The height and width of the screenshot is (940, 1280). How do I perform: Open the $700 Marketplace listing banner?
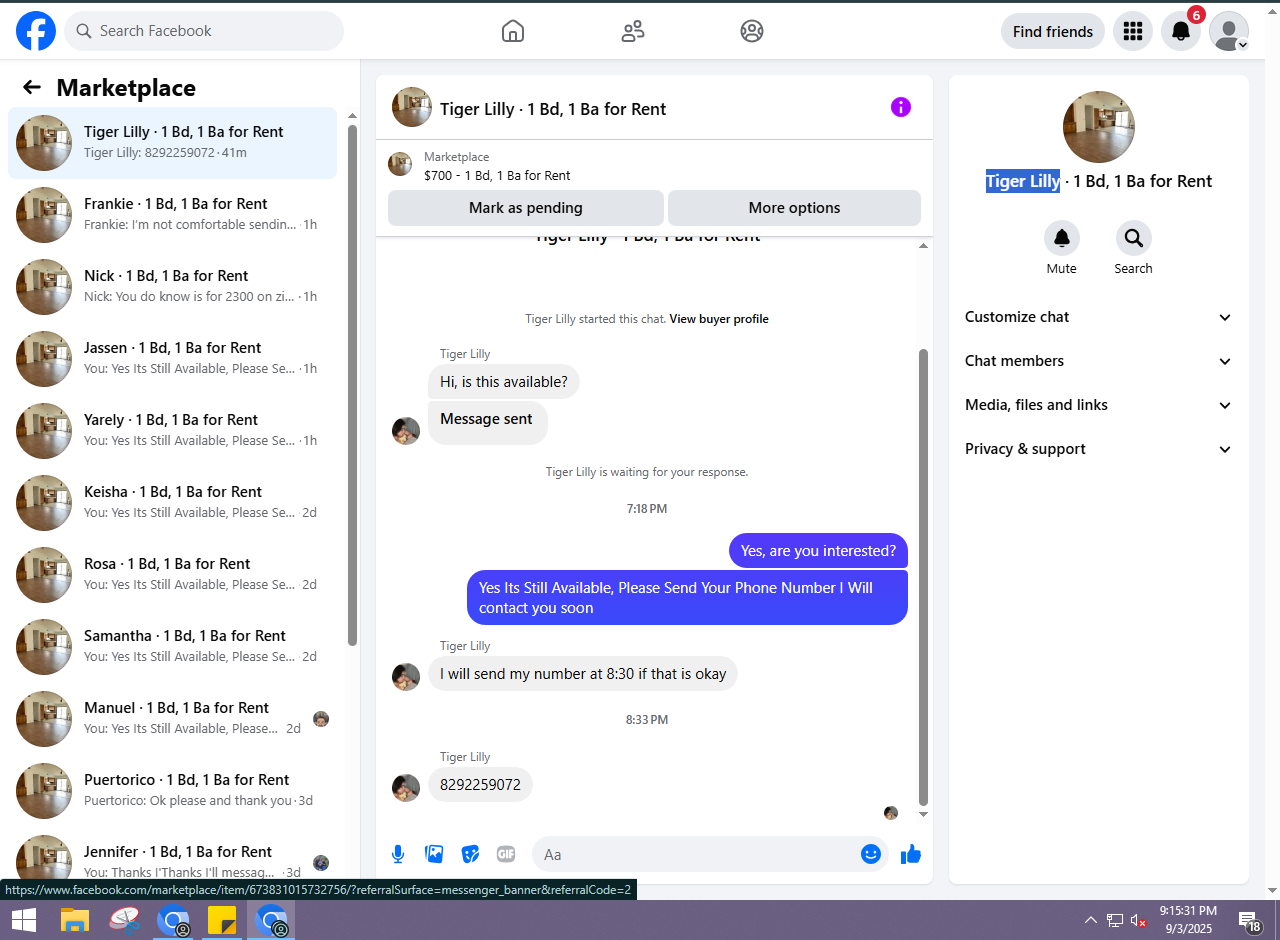[x=654, y=165]
